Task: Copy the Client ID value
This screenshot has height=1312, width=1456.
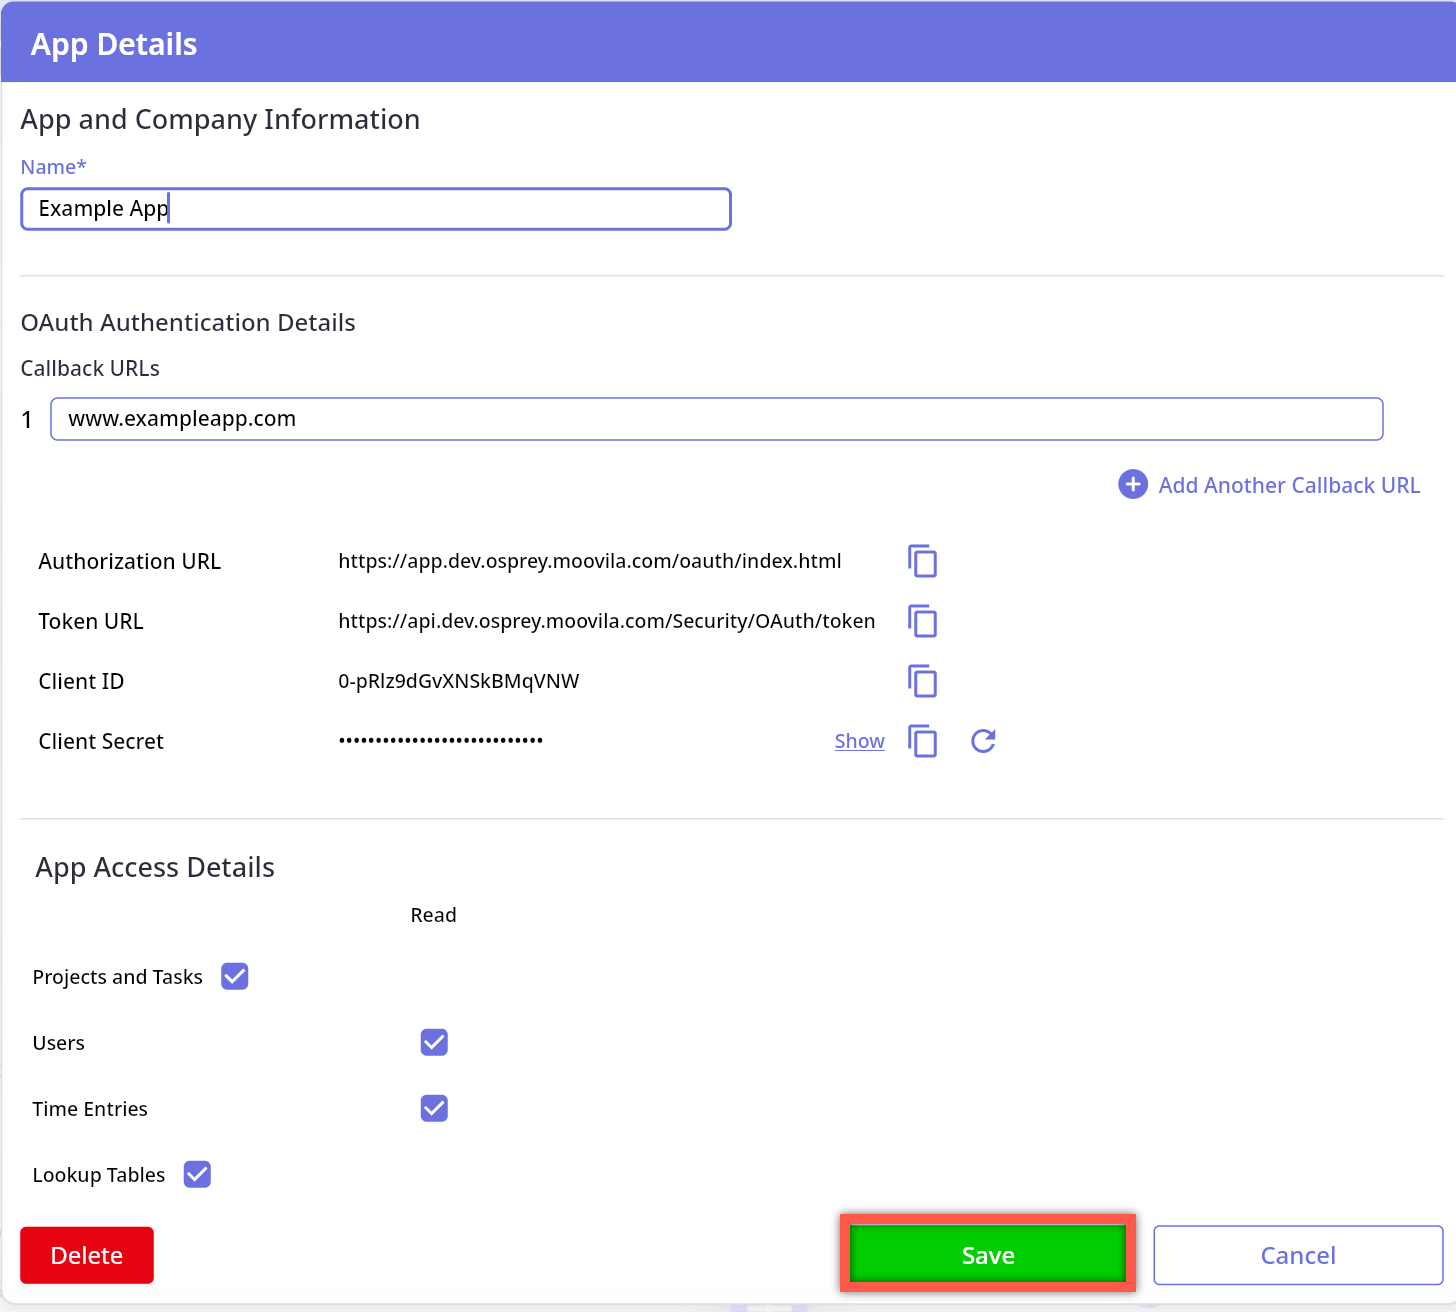Action: [922, 681]
